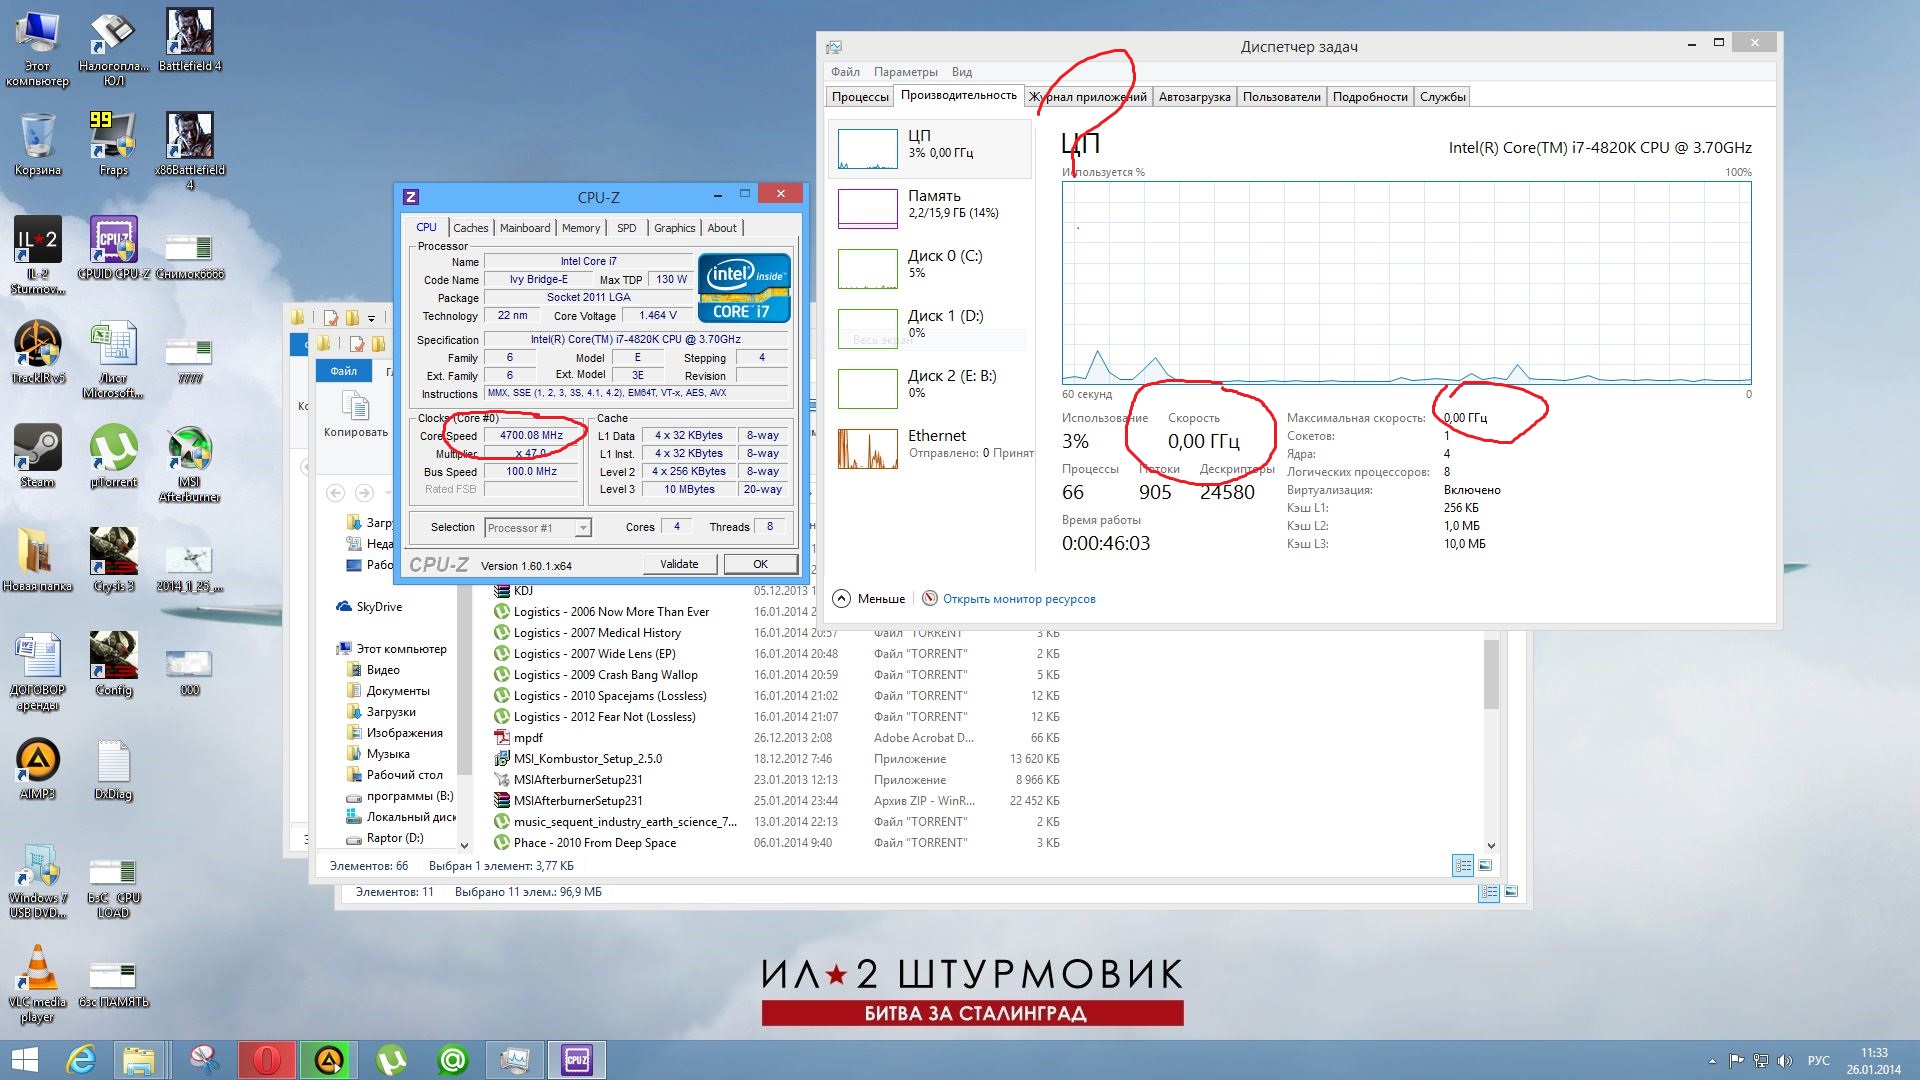Collapse Task Manager with Меньше button
The height and width of the screenshot is (1080, 1920).
tap(868, 599)
